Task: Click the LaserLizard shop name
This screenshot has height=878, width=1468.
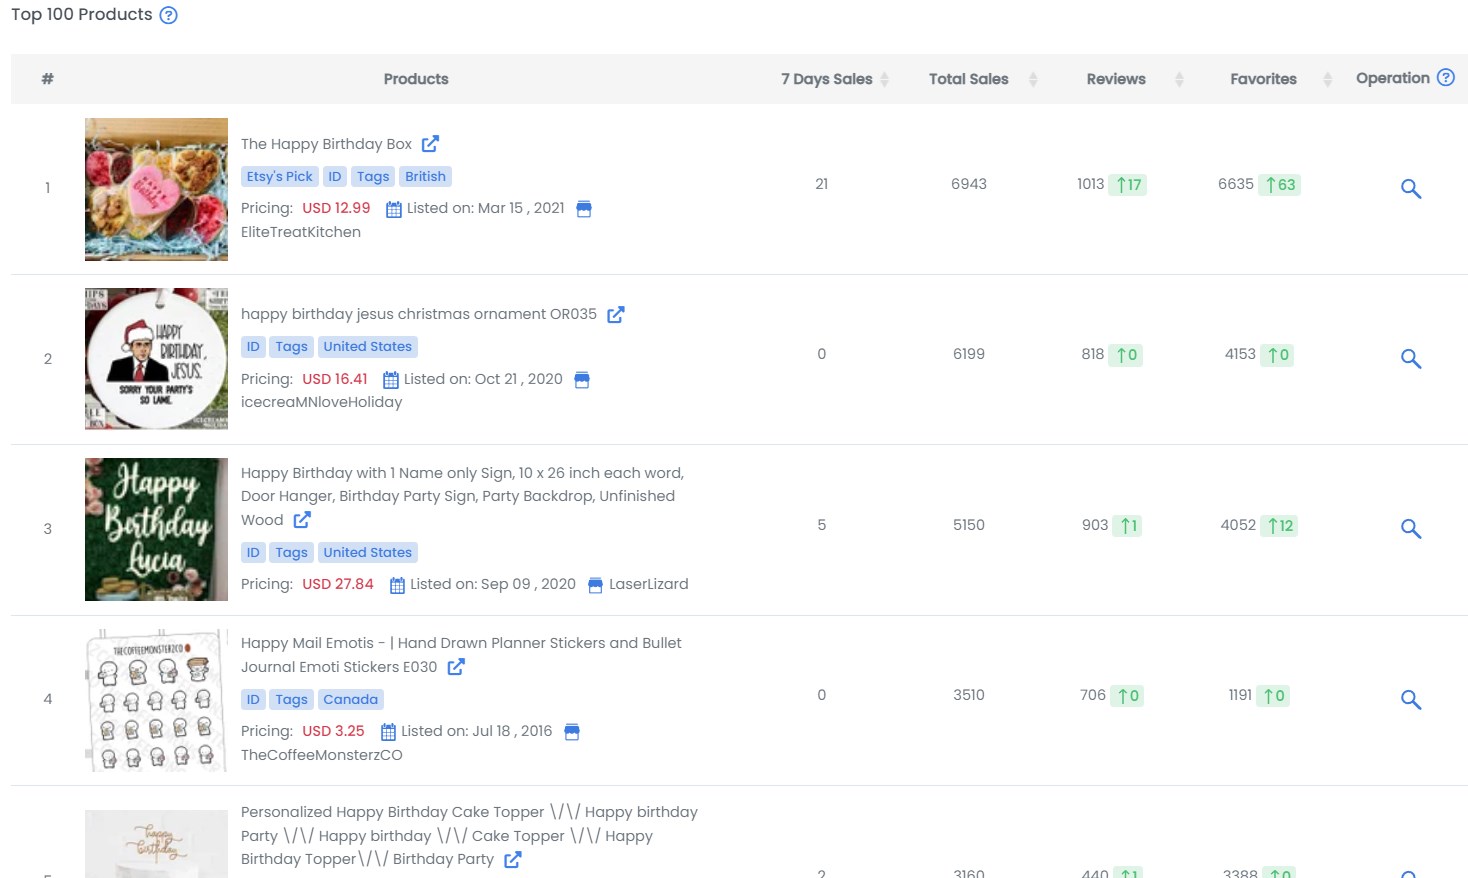Action: (649, 584)
